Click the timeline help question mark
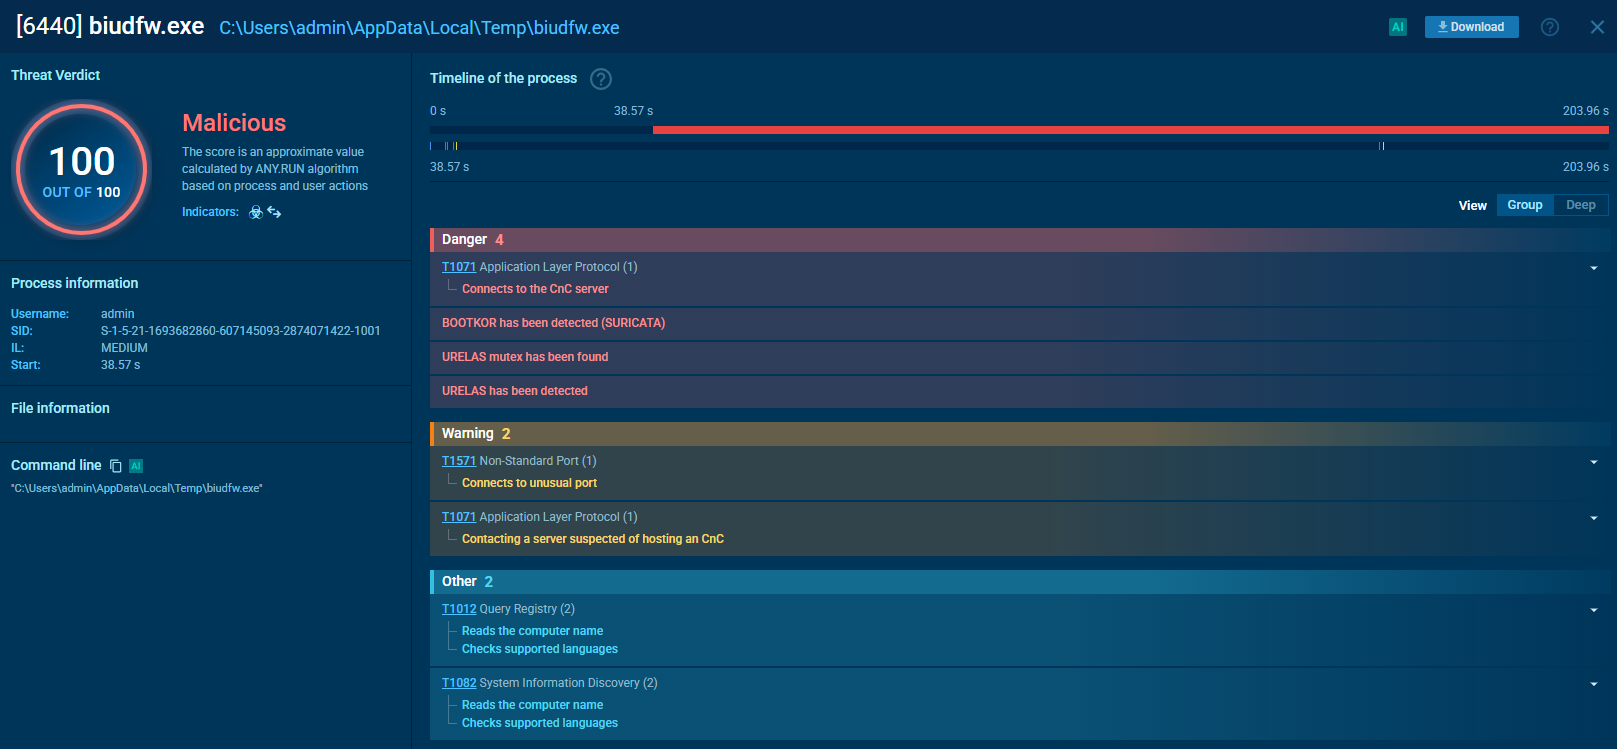The height and width of the screenshot is (749, 1617). [600, 79]
